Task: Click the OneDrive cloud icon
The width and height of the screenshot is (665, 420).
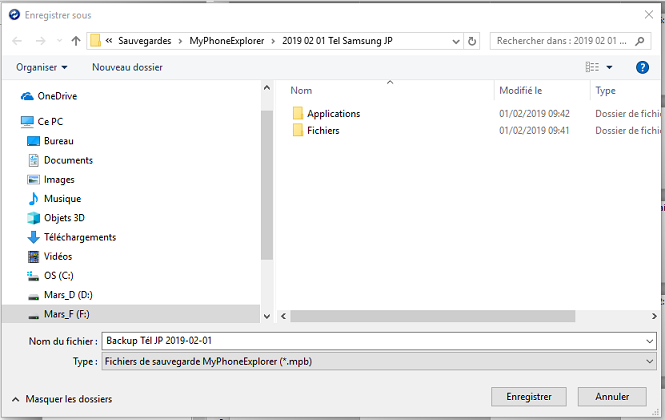Action: tap(27, 96)
